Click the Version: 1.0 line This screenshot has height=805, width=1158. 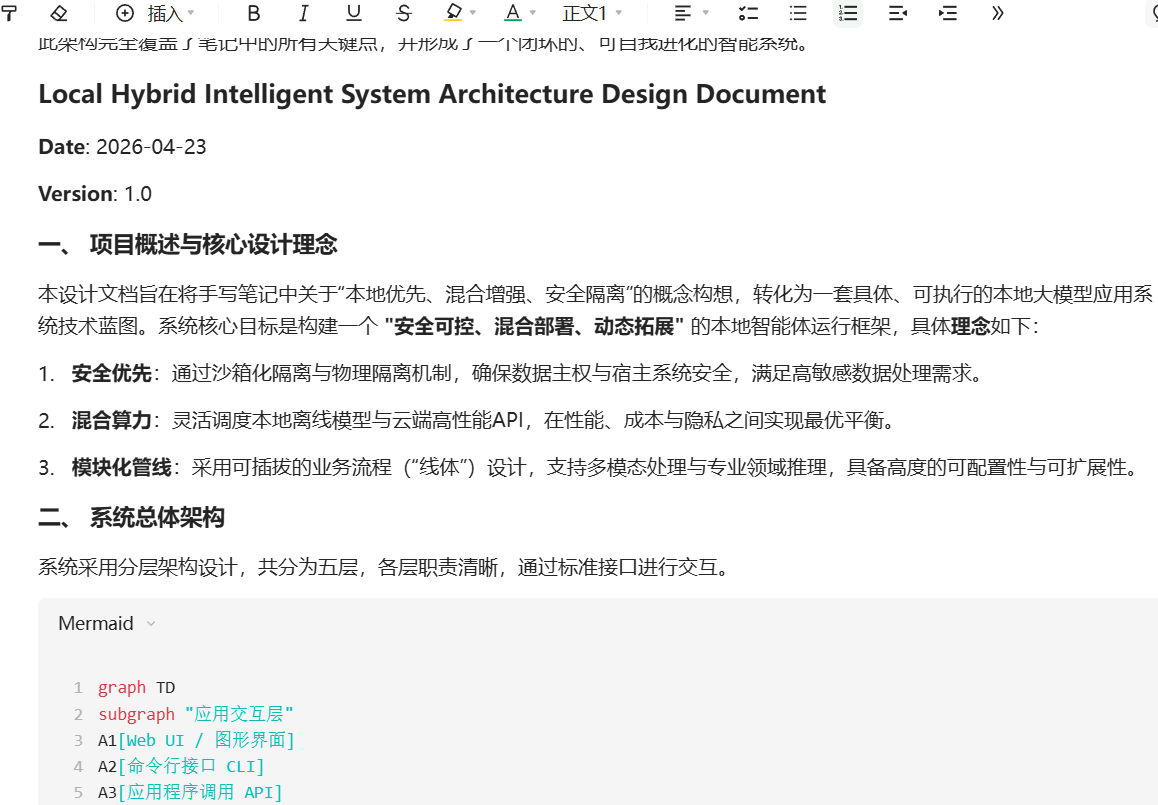pos(95,193)
